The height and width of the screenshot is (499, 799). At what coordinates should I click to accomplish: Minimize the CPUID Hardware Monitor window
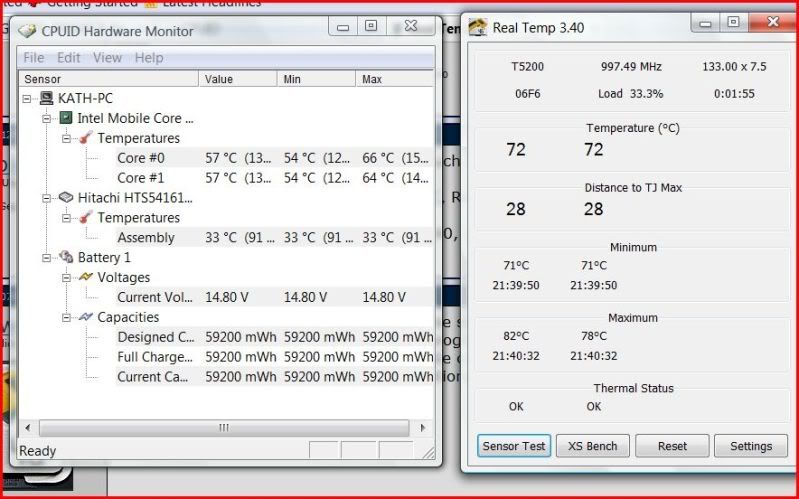(x=343, y=27)
